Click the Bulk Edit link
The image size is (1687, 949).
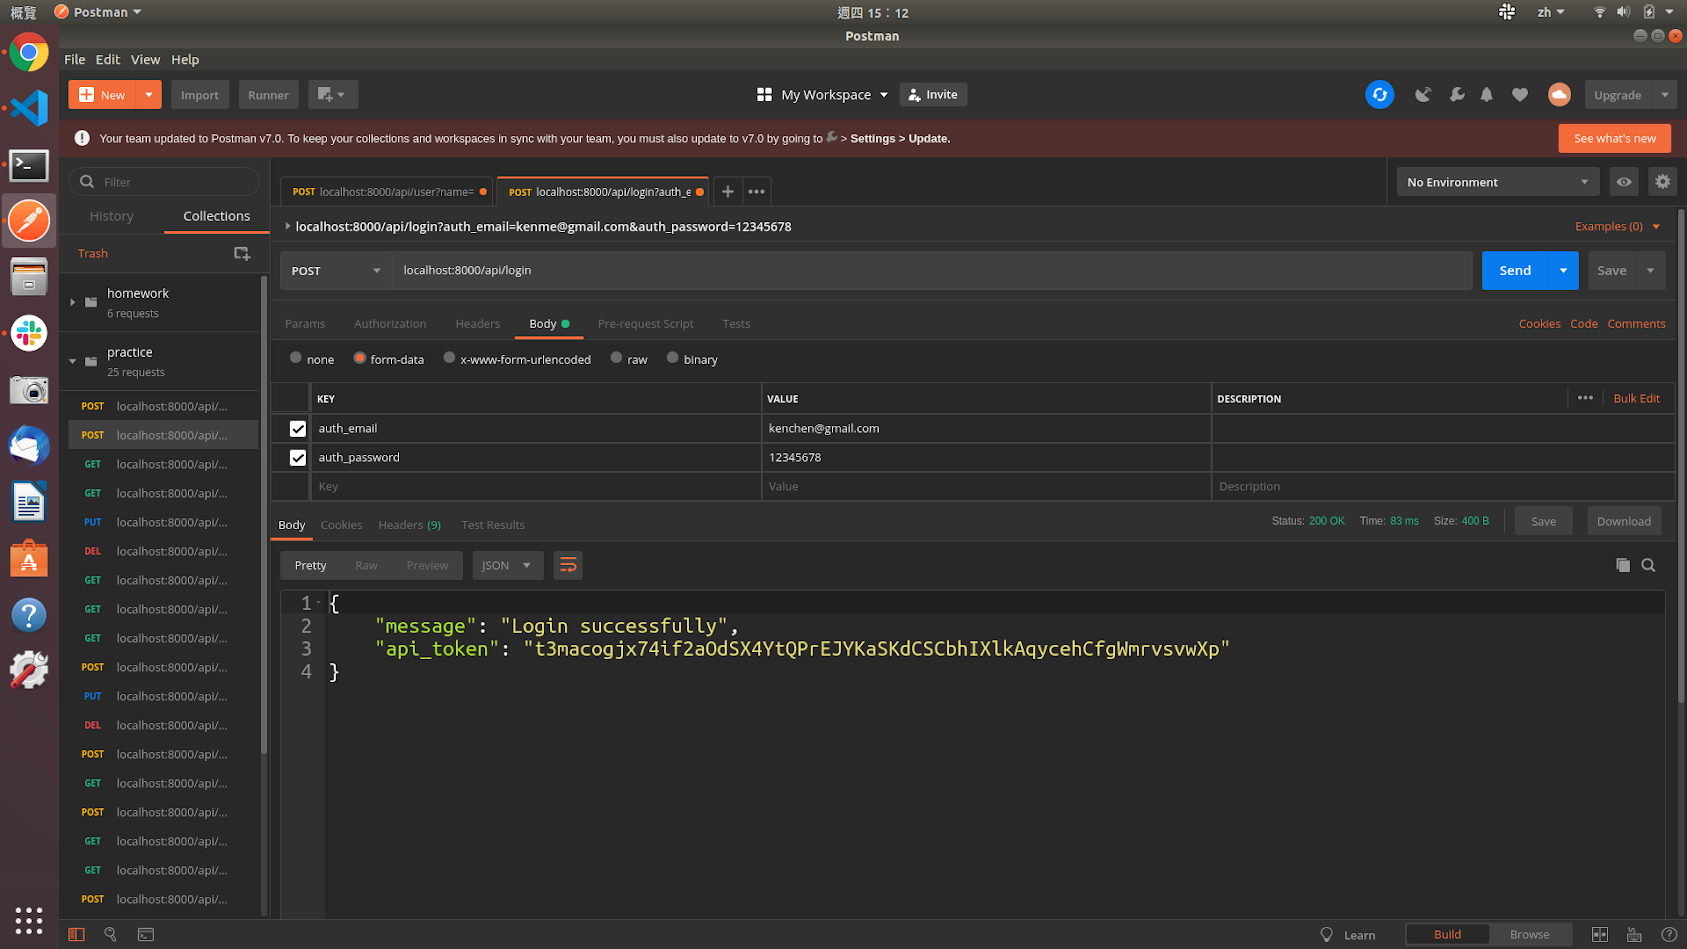click(1636, 398)
